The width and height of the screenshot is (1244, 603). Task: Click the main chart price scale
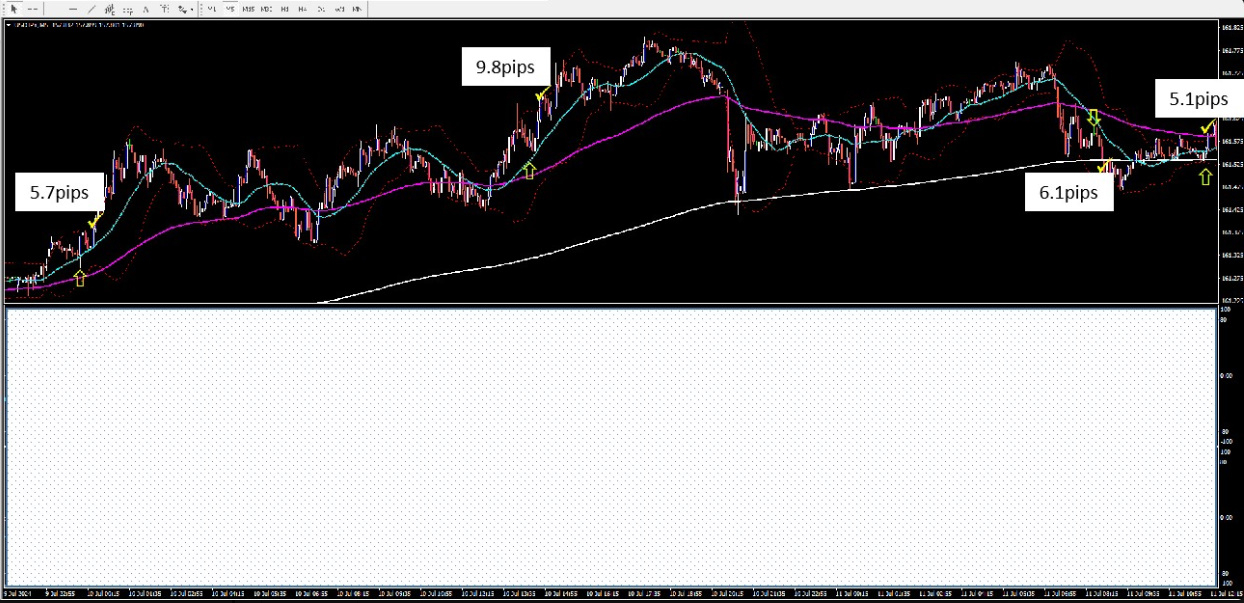pyautogui.click(x=1230, y=161)
